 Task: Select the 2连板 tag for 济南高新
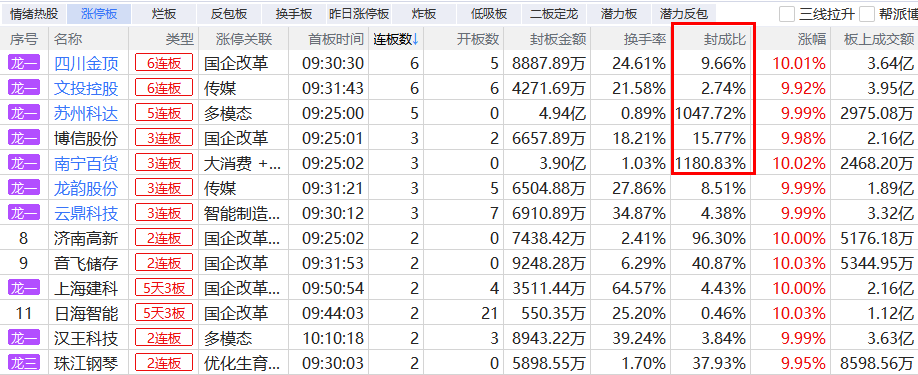tap(164, 238)
